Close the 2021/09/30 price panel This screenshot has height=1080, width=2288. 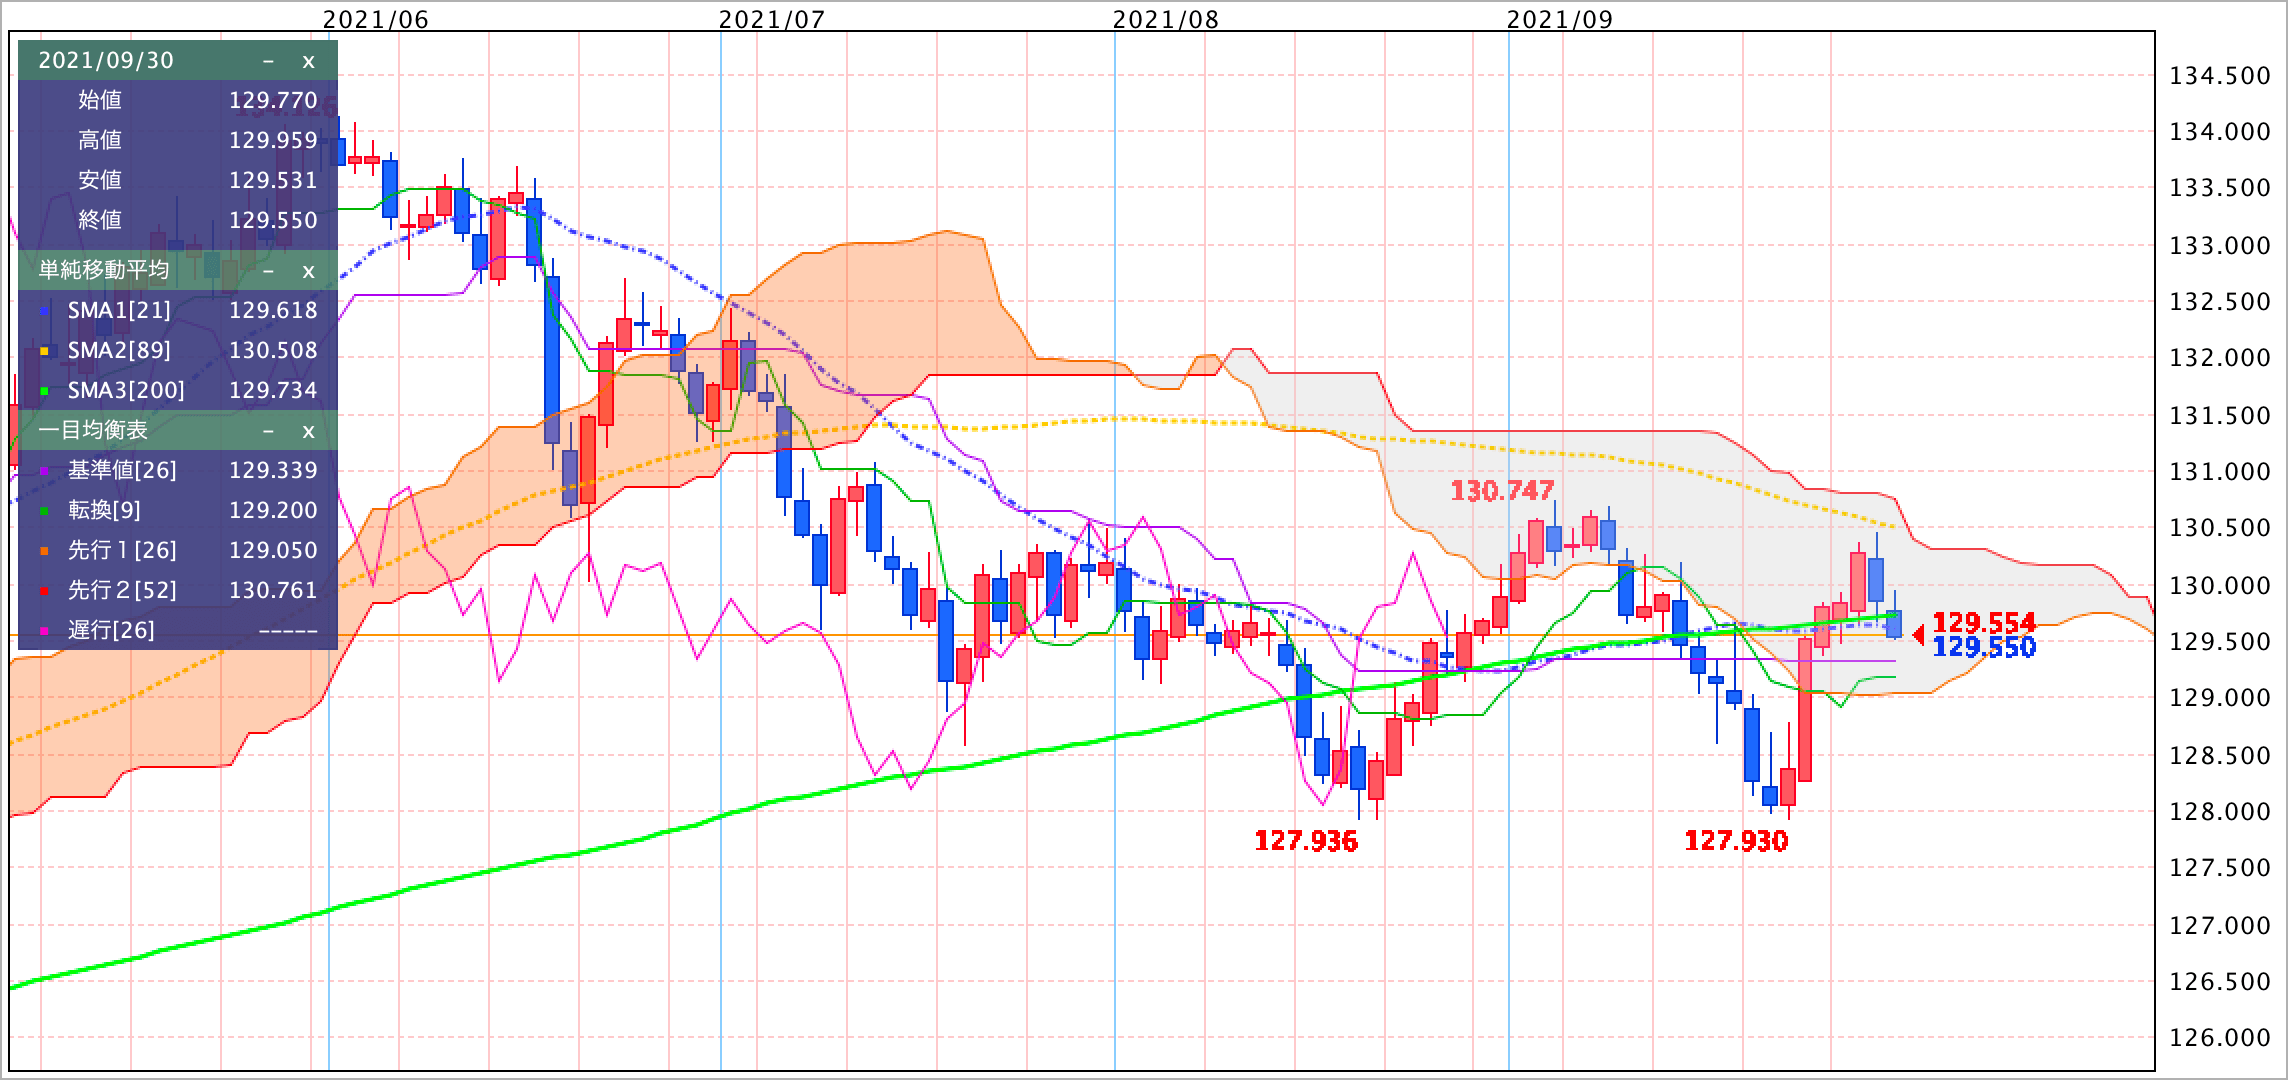[x=309, y=61]
